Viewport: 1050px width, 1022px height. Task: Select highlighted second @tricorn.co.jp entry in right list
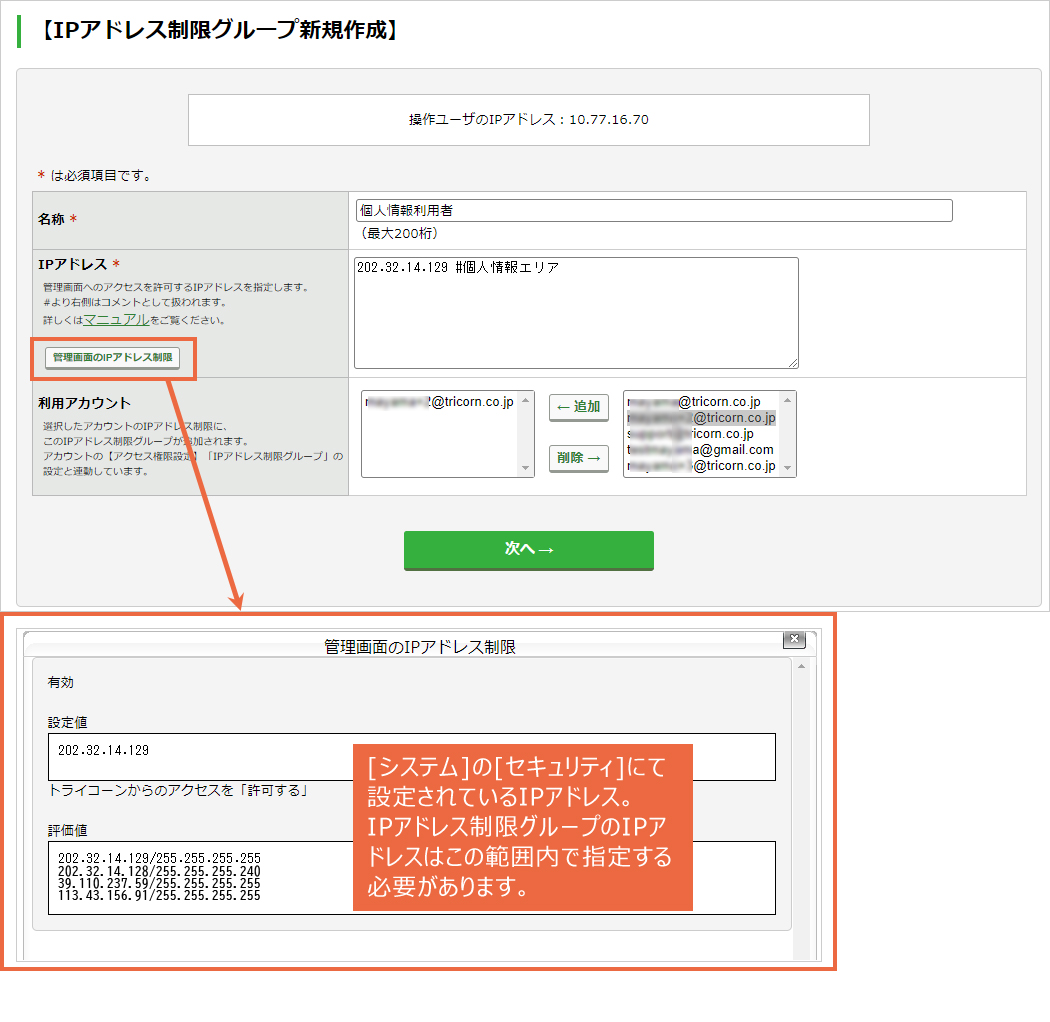coord(701,418)
